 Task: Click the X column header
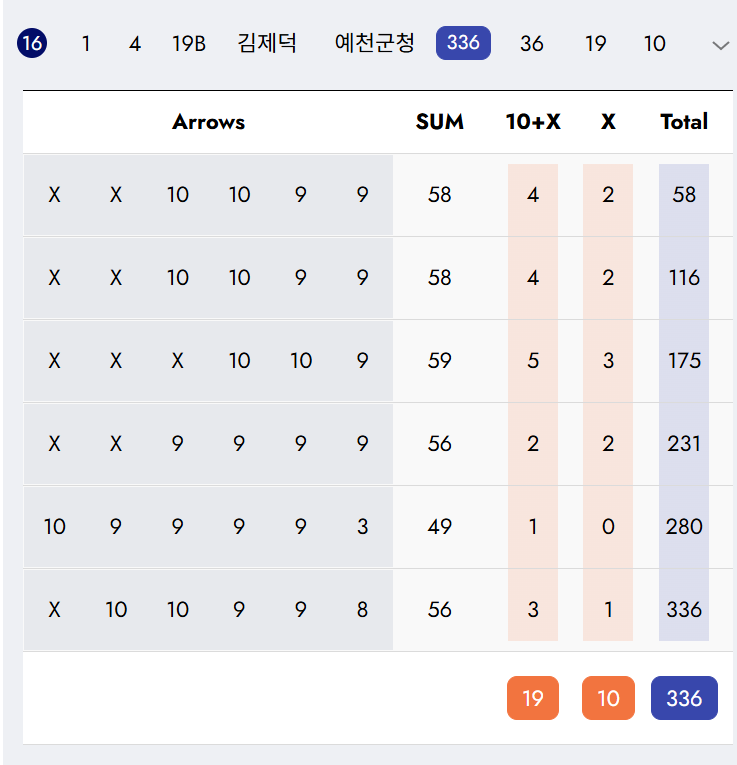click(x=608, y=122)
